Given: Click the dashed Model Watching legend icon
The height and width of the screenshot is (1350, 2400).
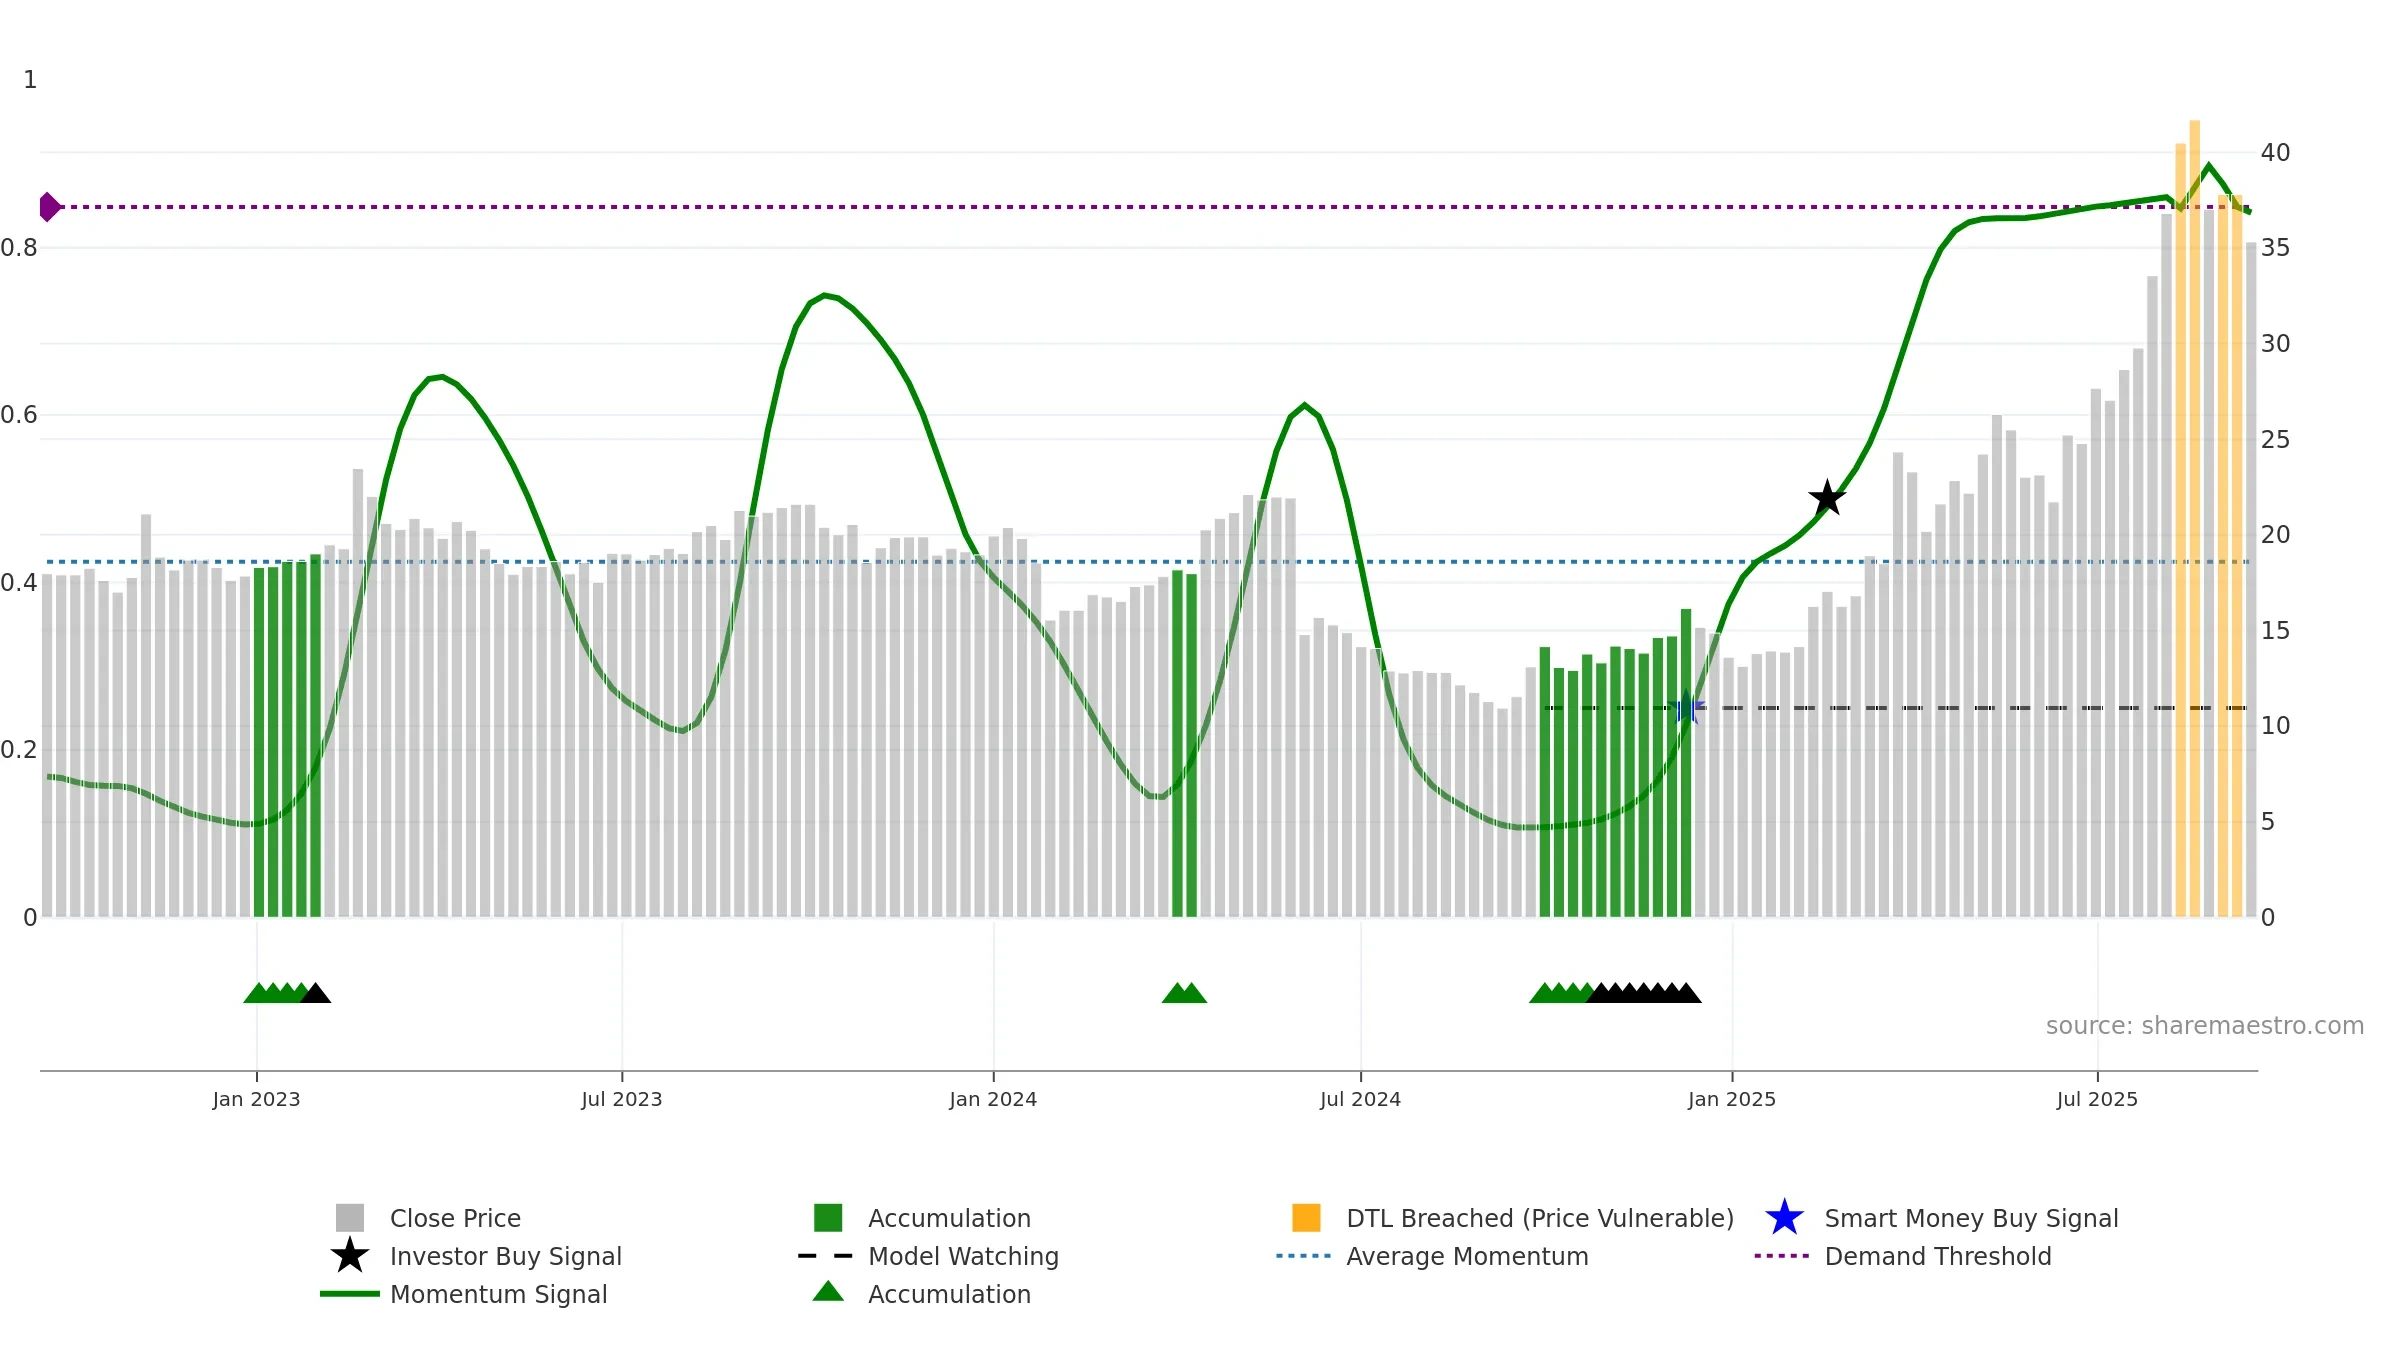Looking at the screenshot, I should [826, 1255].
